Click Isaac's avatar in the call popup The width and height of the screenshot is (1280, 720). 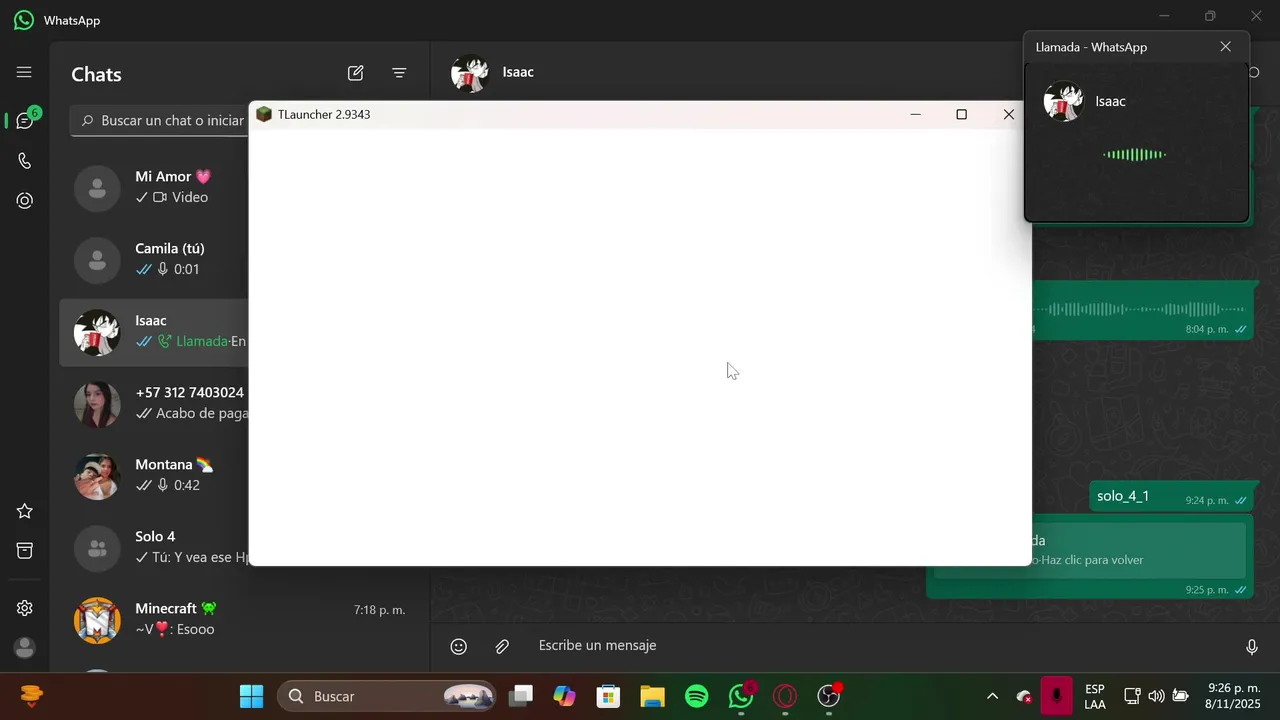point(1064,101)
